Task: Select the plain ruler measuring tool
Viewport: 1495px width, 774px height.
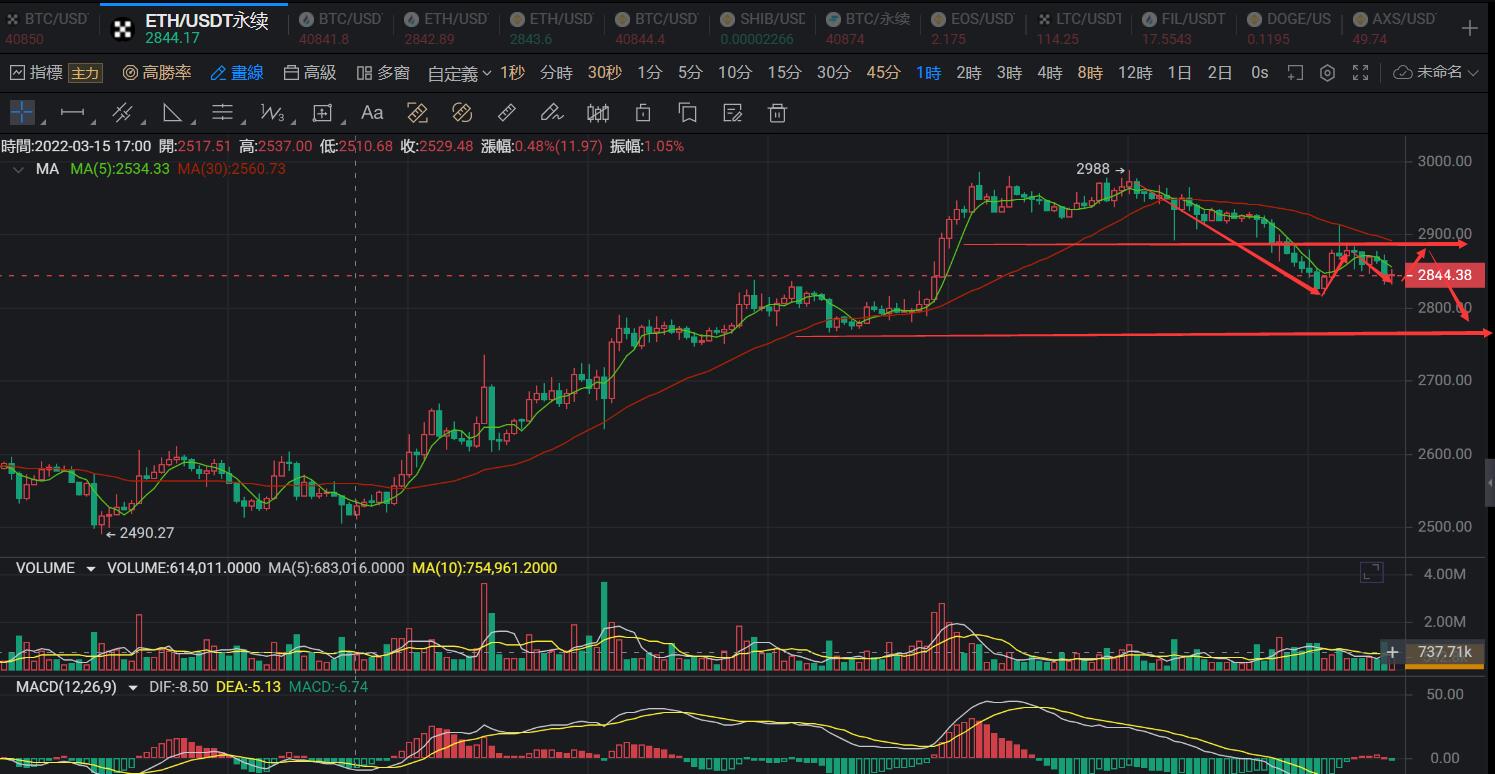Action: point(507,112)
